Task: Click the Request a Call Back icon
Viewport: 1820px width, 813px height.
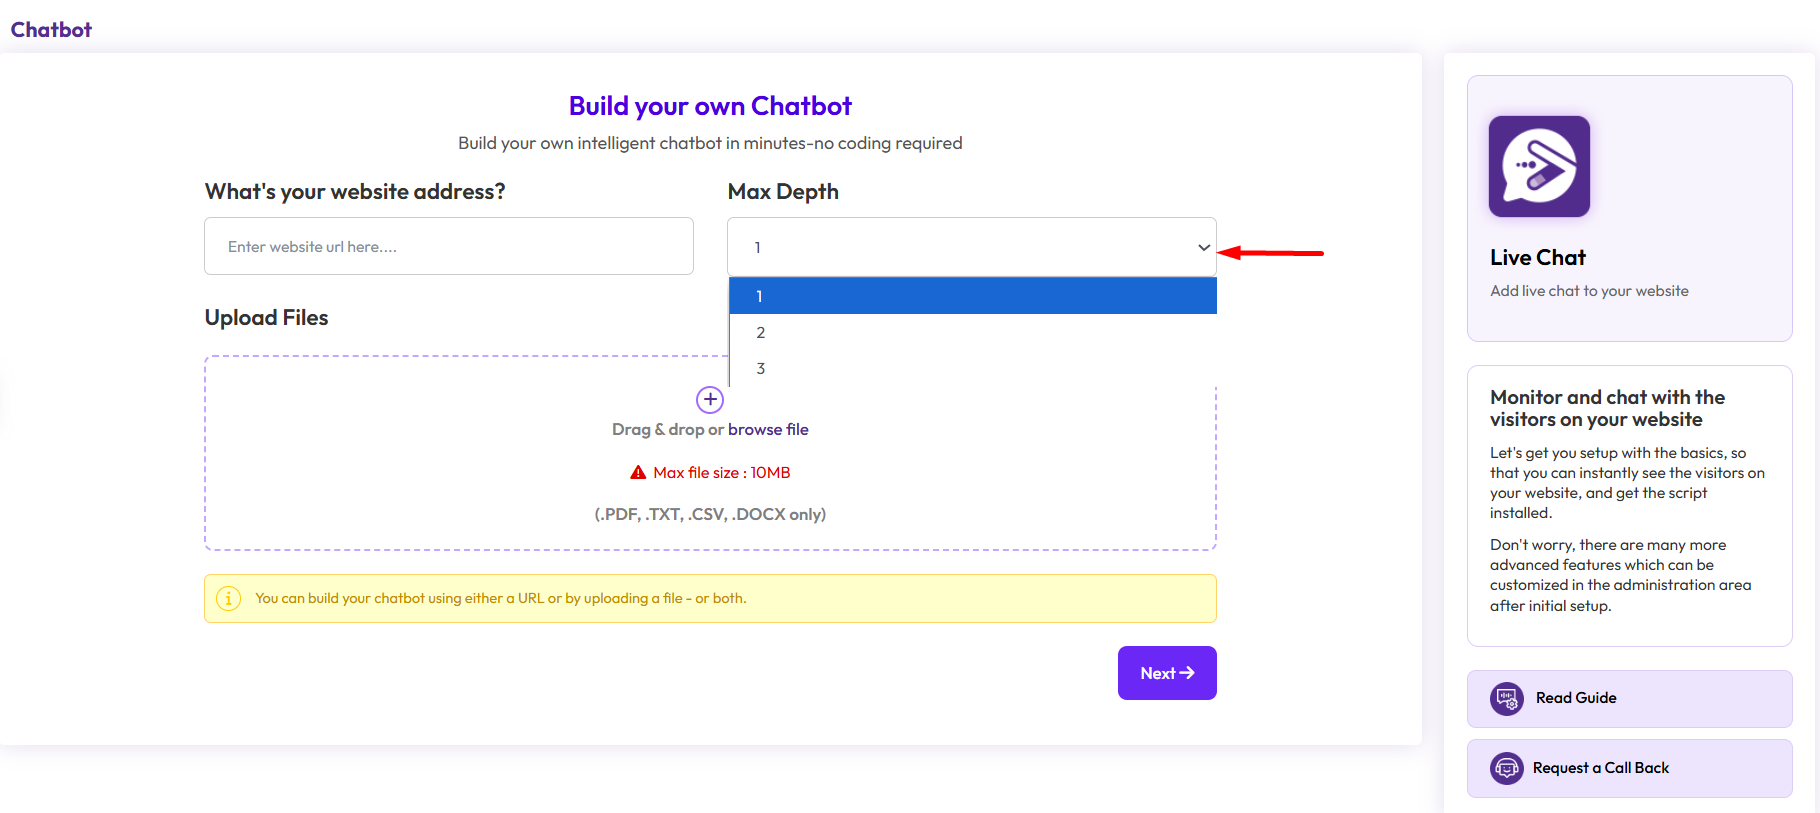Action: tap(1507, 768)
